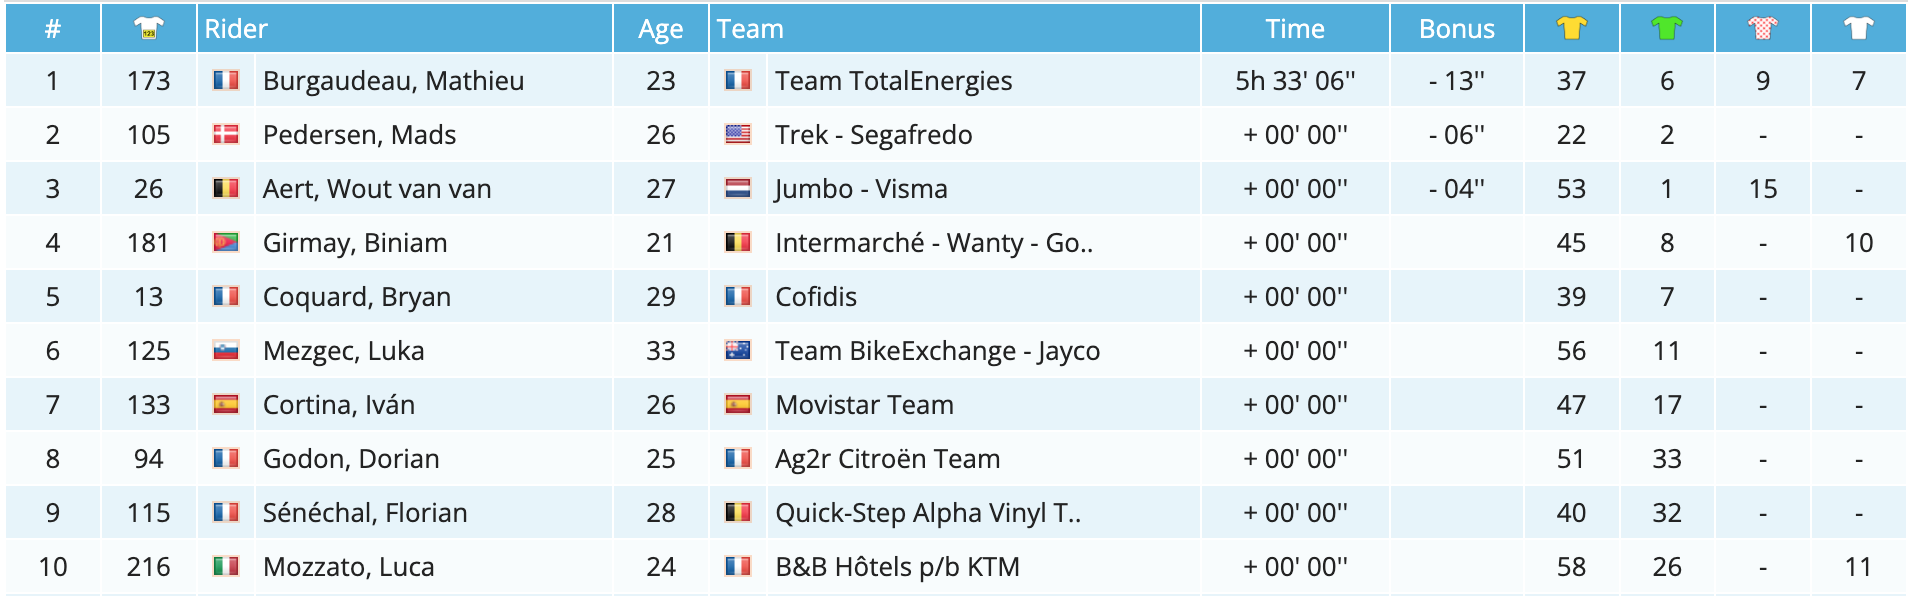Screen dimensions: 1918x596
Task: Sort by white jersey column icon
Action: pos(1858,29)
